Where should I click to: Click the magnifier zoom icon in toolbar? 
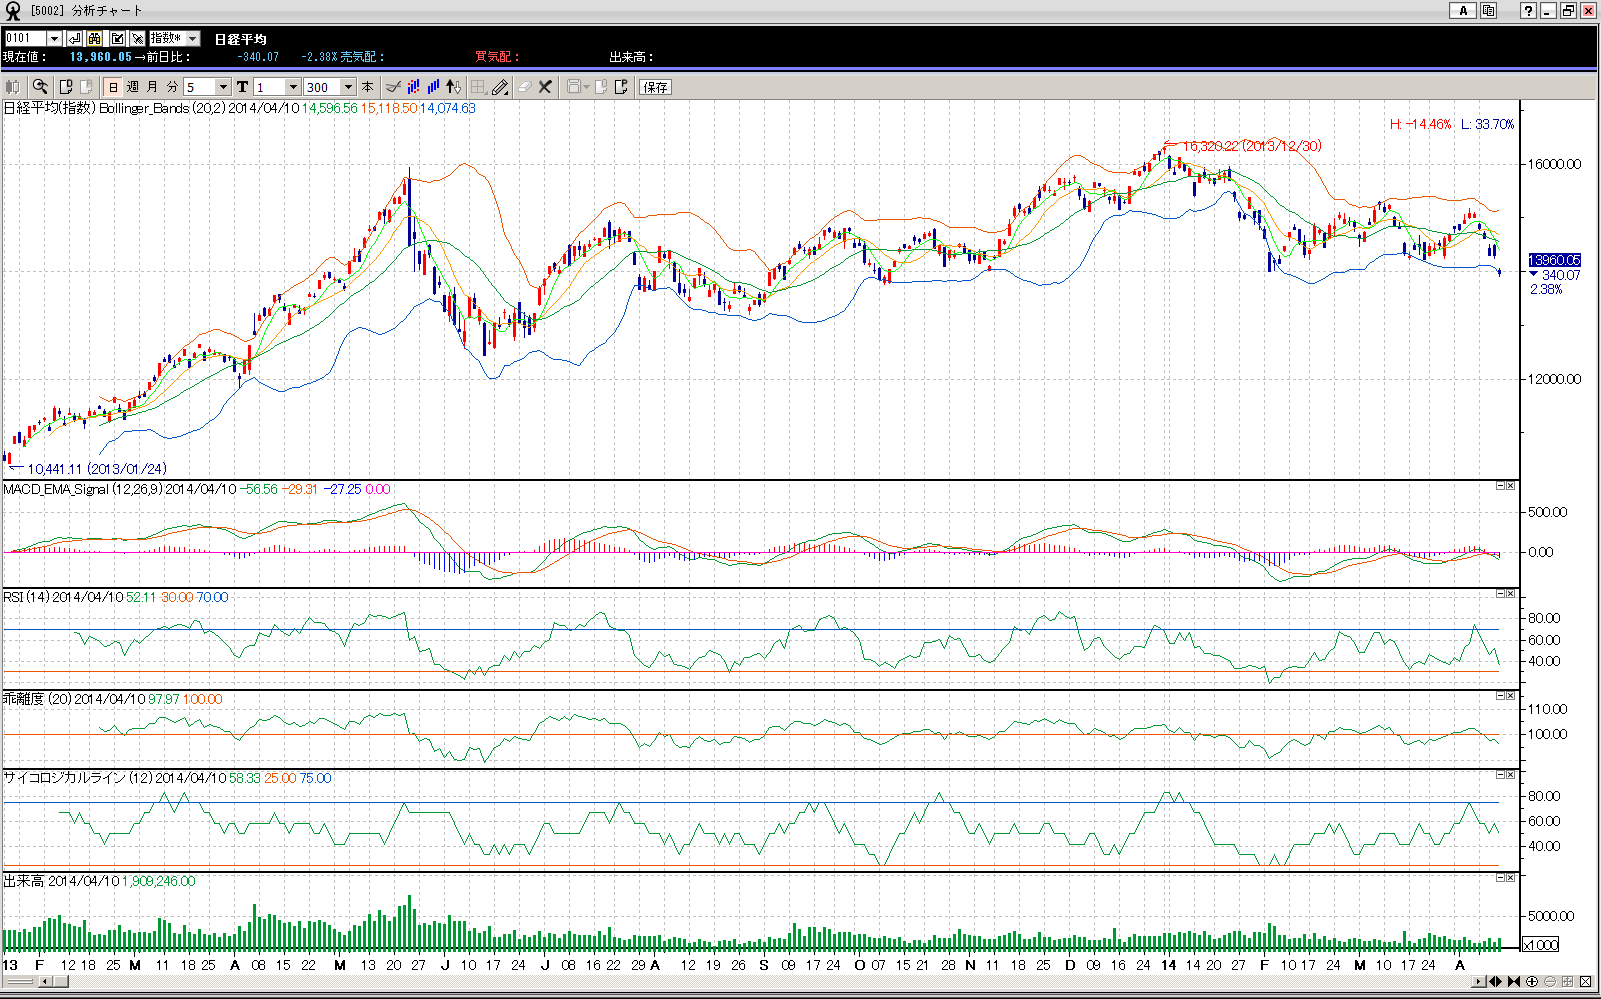click(40, 87)
